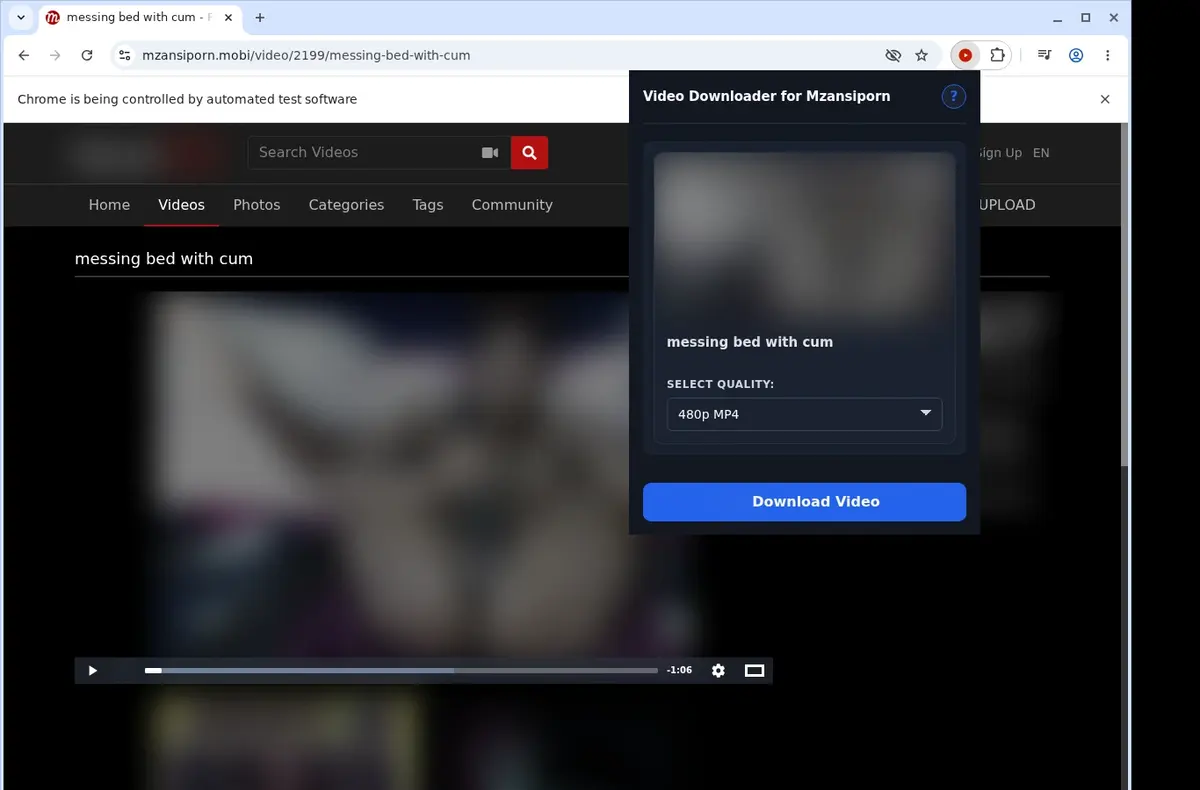This screenshot has height=790, width=1200.
Task: Click the main video player area
Action: click(x=423, y=475)
